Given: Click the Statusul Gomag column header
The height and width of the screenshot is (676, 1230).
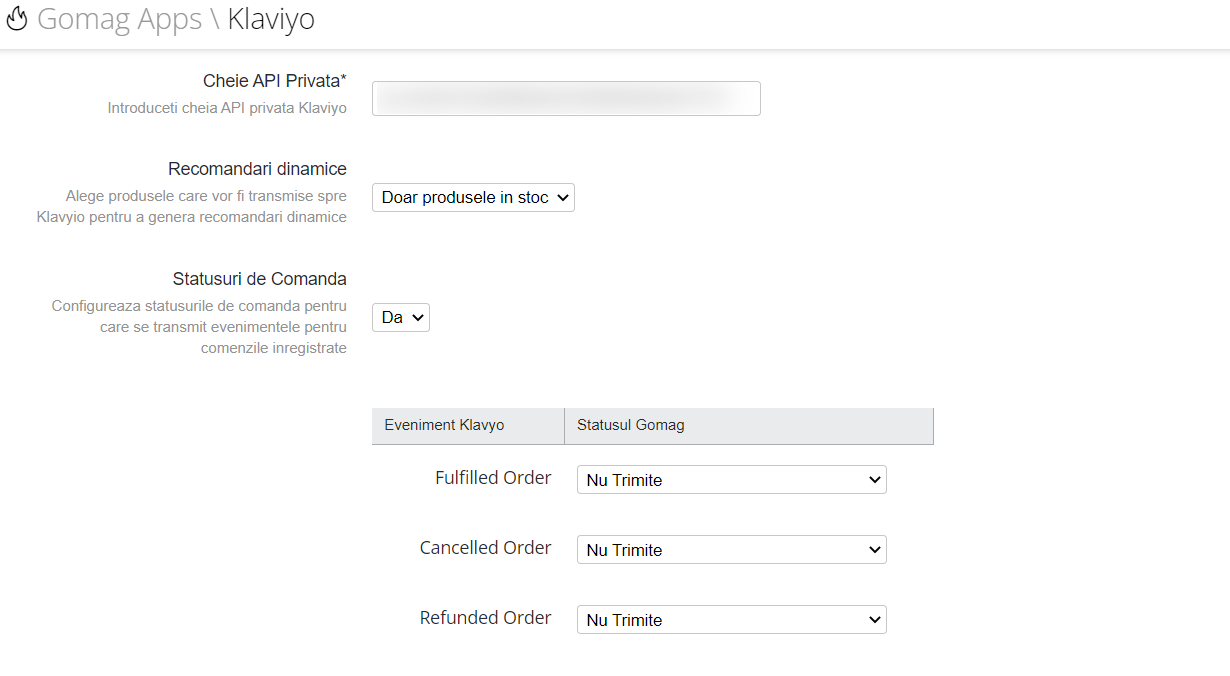Looking at the screenshot, I should coord(749,425).
